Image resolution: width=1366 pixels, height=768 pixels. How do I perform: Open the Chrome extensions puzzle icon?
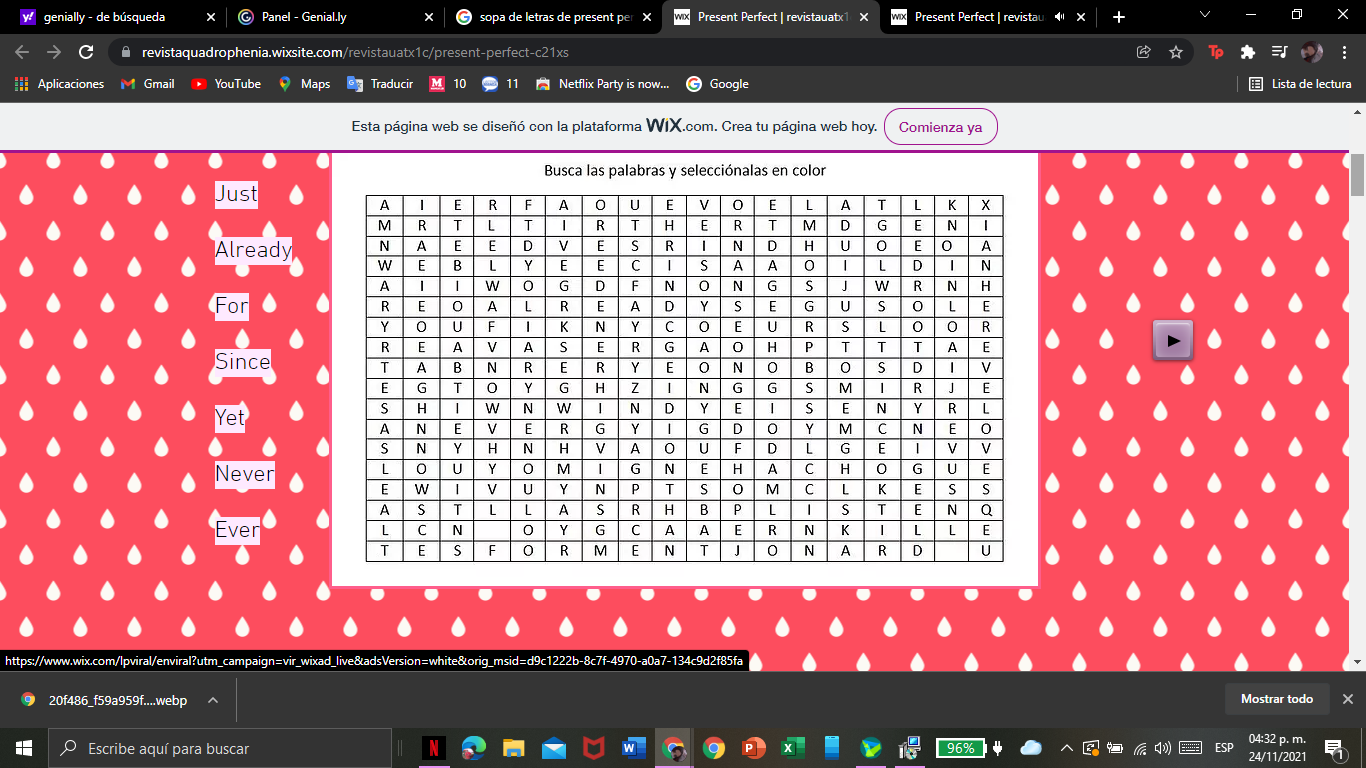[1247, 52]
